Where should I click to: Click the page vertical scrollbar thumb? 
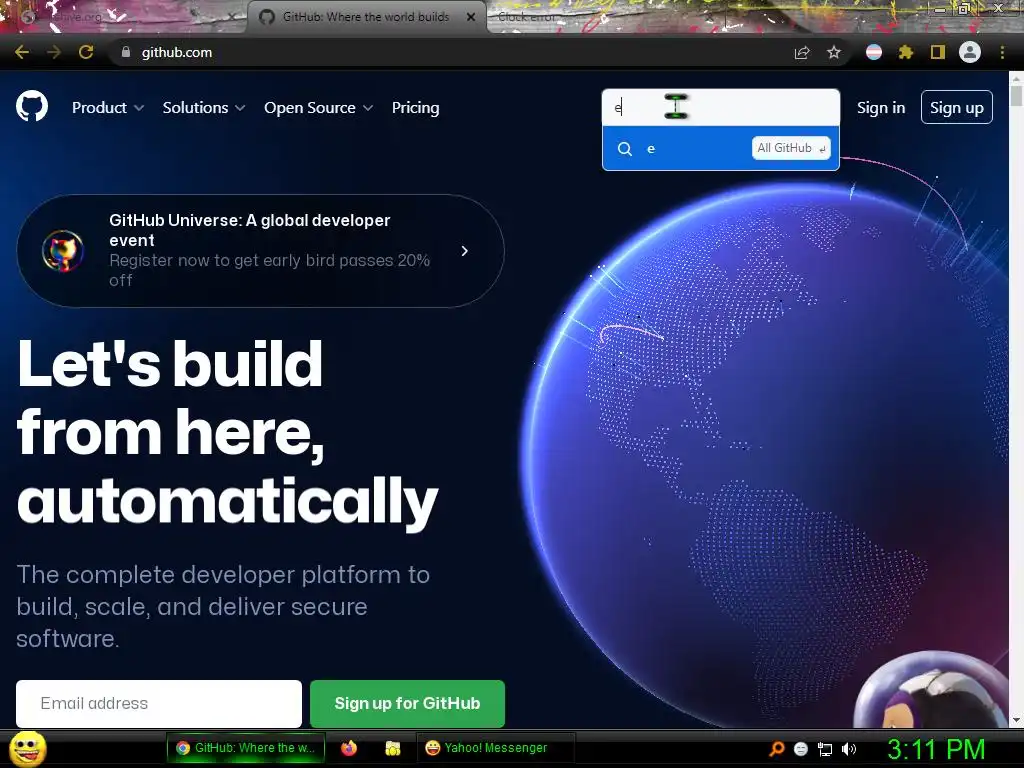coord(1016,95)
